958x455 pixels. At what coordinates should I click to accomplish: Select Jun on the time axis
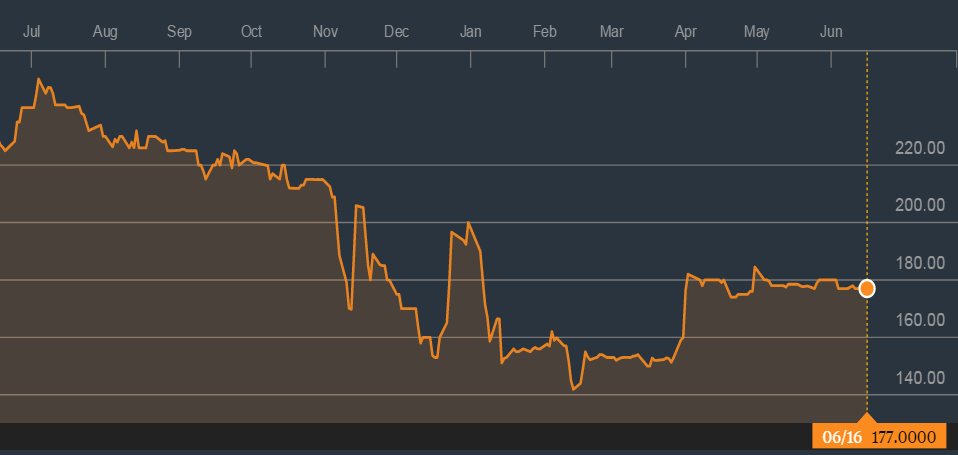[x=831, y=32]
